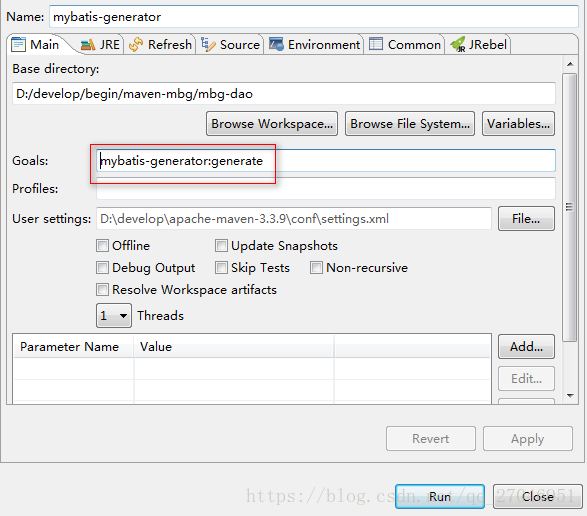The image size is (587, 516).
Task: Enable the Offline checkbox
Action: 102,246
